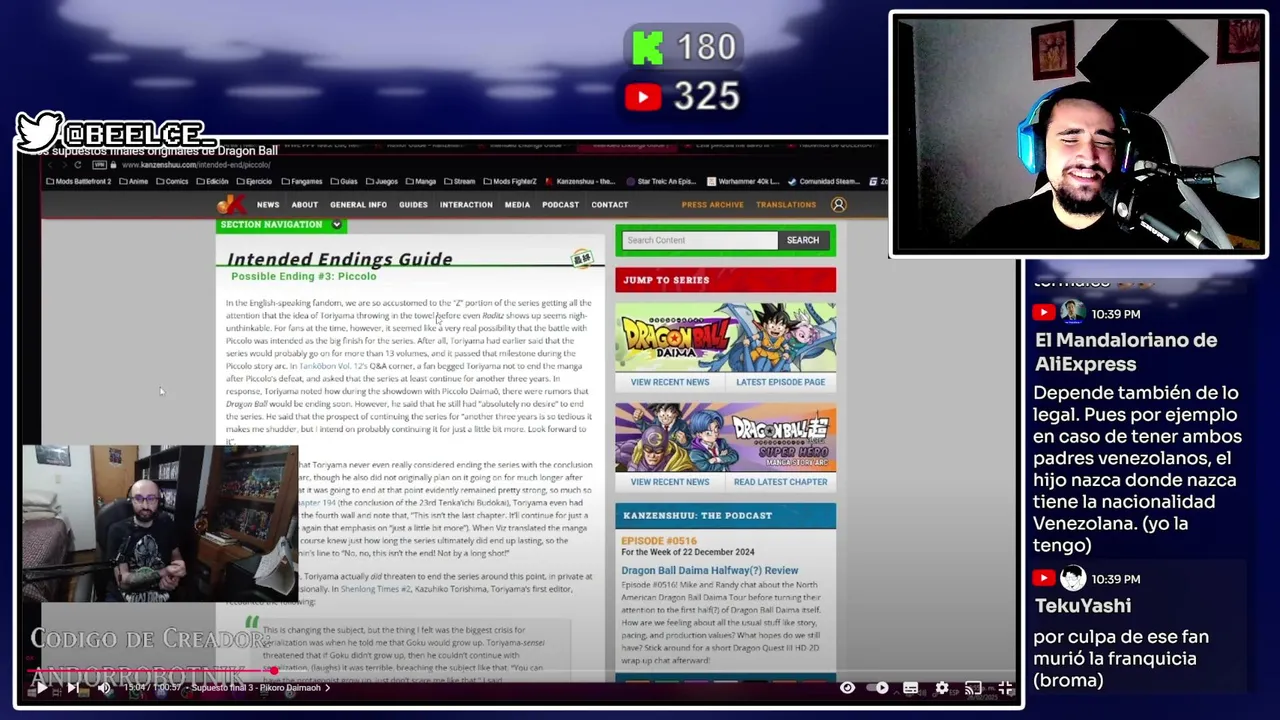Click the address bar URL kanzenshuu.com
The height and width of the screenshot is (720, 1280).
(x=196, y=165)
